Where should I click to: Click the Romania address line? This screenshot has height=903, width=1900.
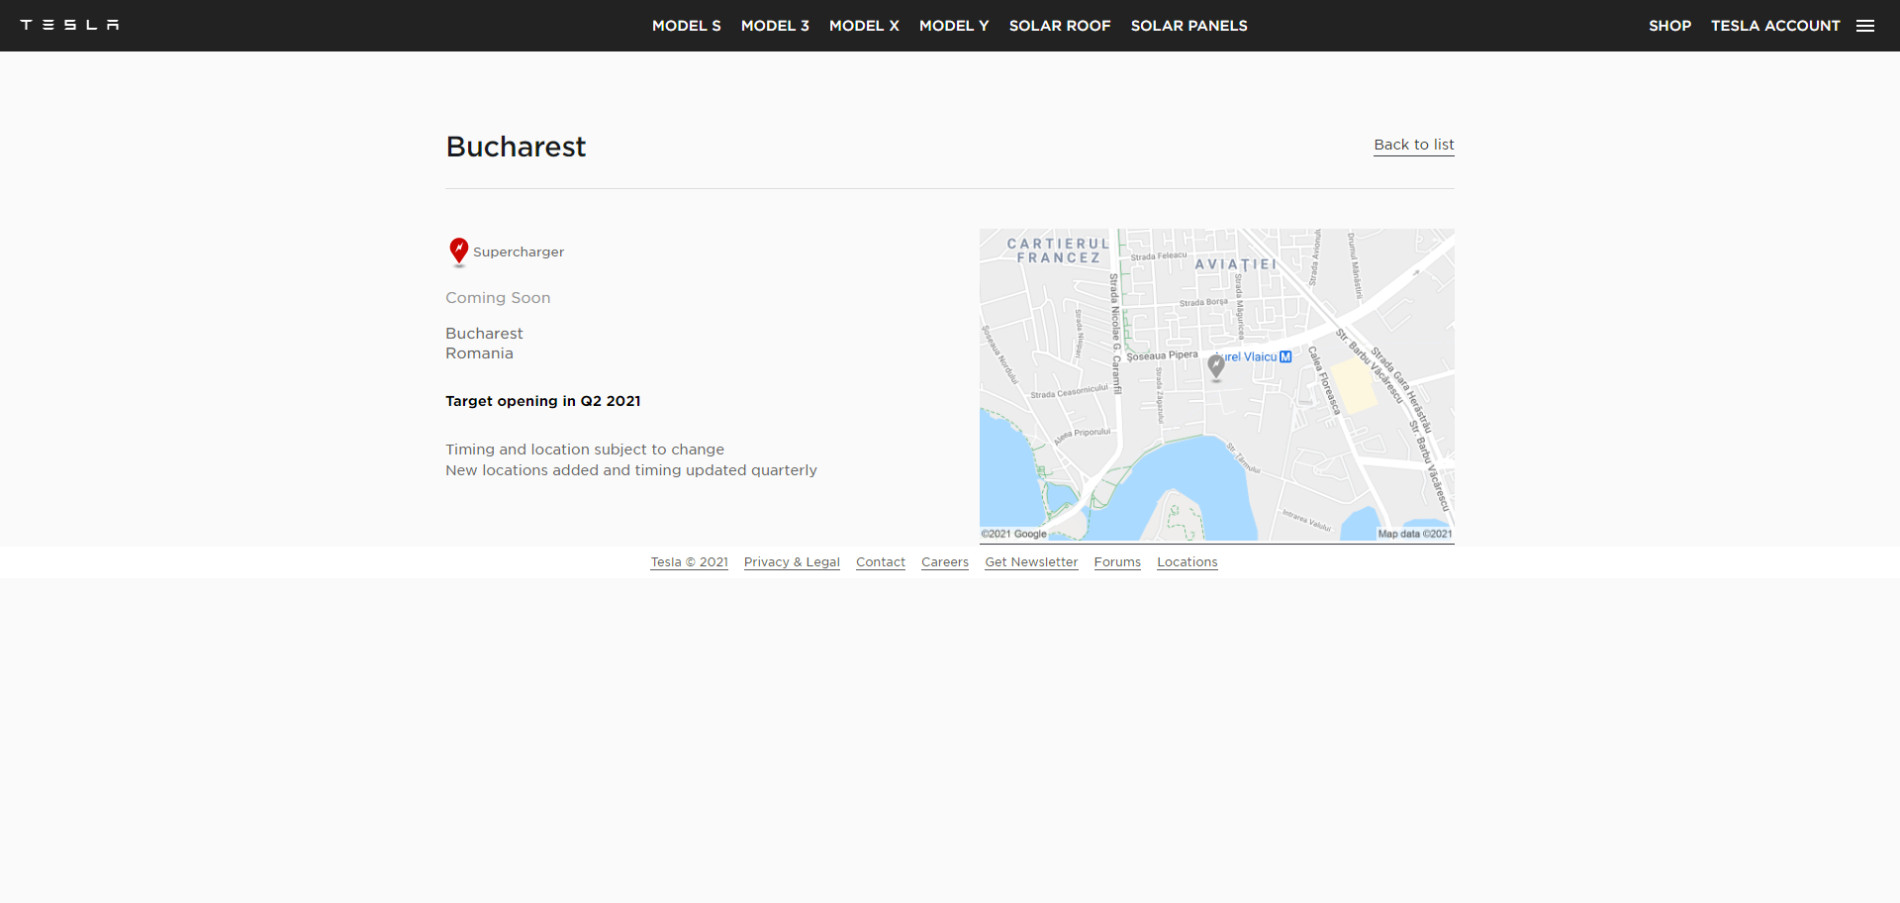click(479, 353)
